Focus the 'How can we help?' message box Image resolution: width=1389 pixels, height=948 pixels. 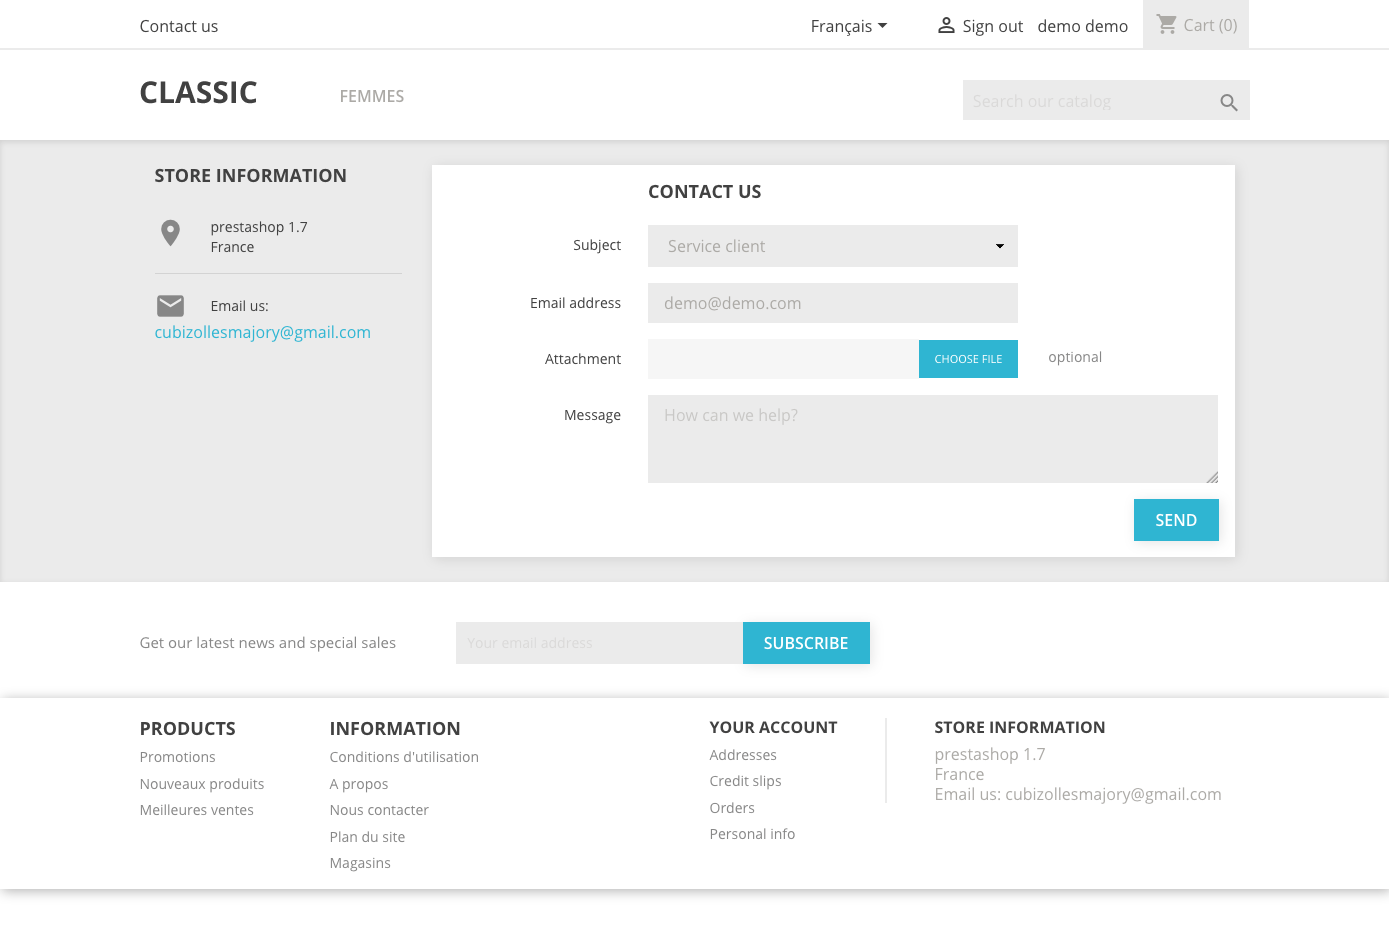(x=930, y=439)
